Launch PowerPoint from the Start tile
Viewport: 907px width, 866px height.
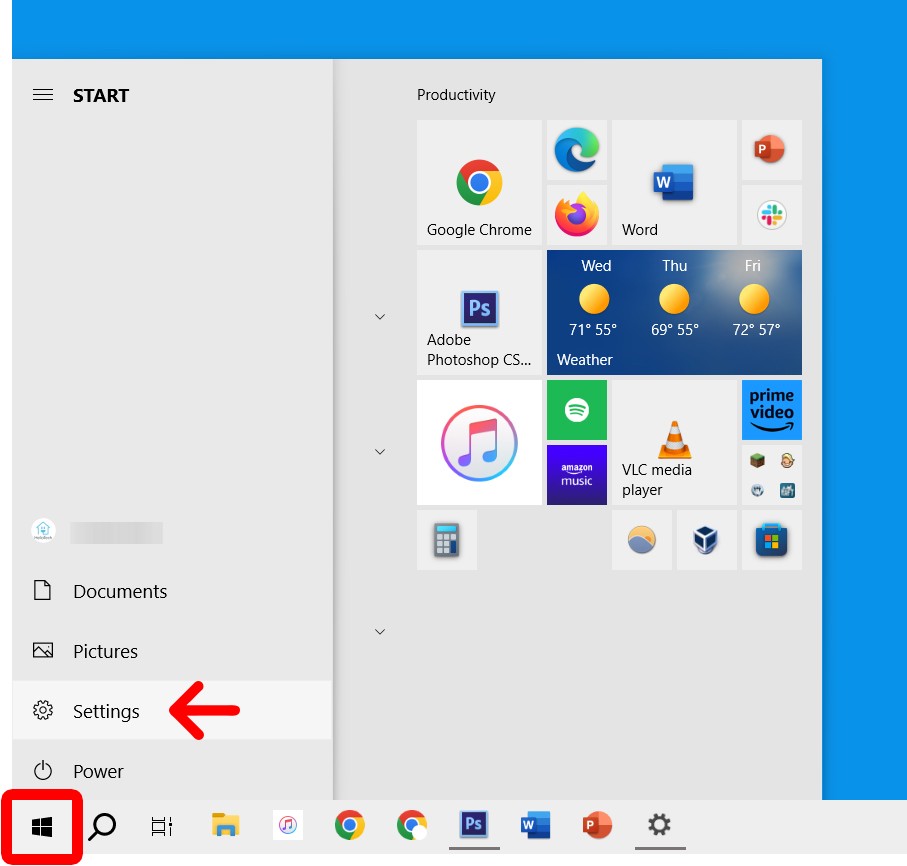[772, 150]
